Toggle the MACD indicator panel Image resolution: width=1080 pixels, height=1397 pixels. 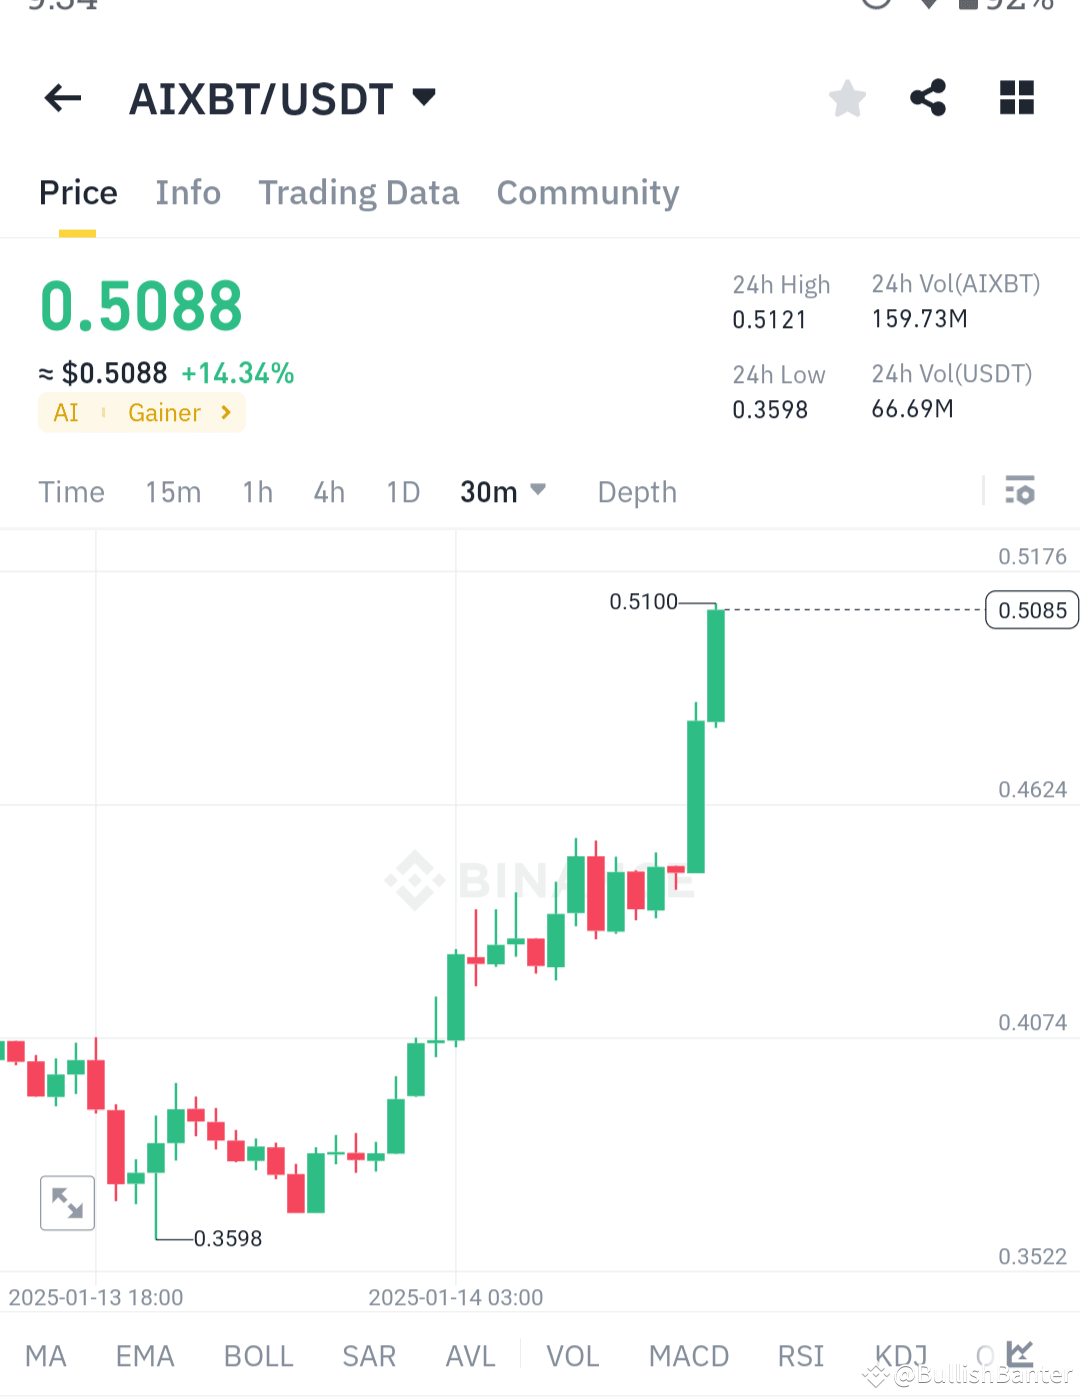click(x=689, y=1356)
